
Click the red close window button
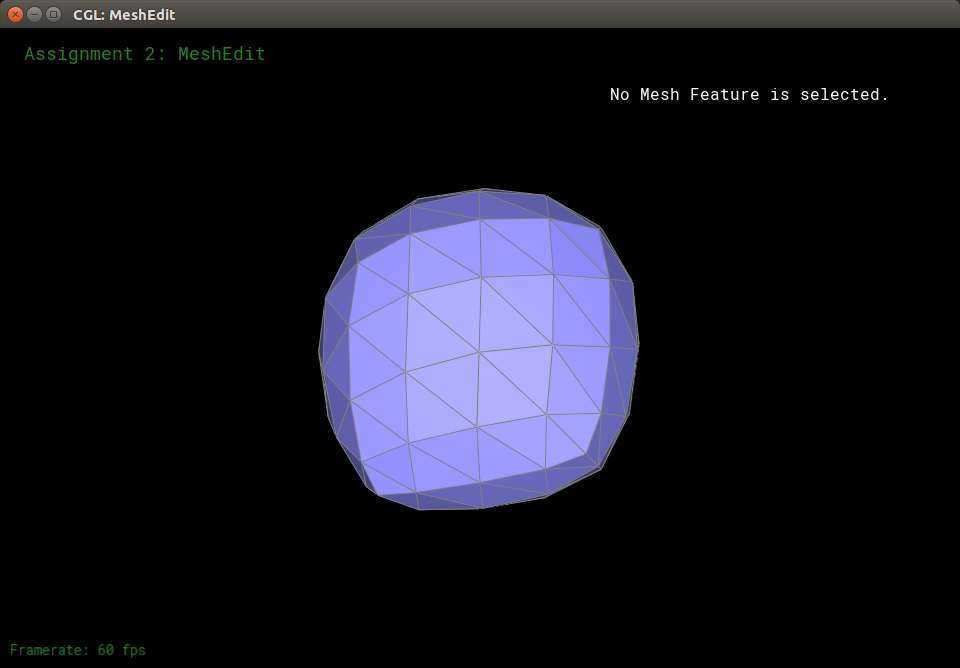coord(15,14)
